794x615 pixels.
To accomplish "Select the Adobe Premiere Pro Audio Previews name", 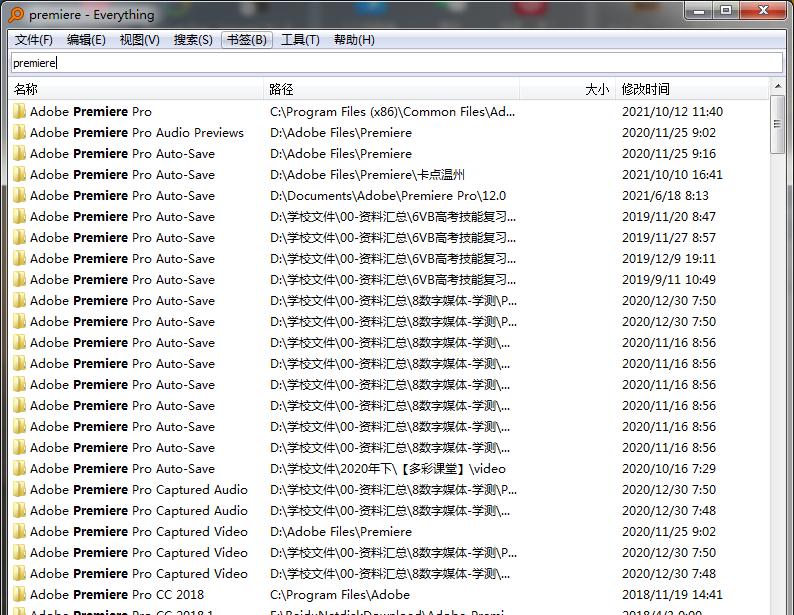I will coord(137,133).
